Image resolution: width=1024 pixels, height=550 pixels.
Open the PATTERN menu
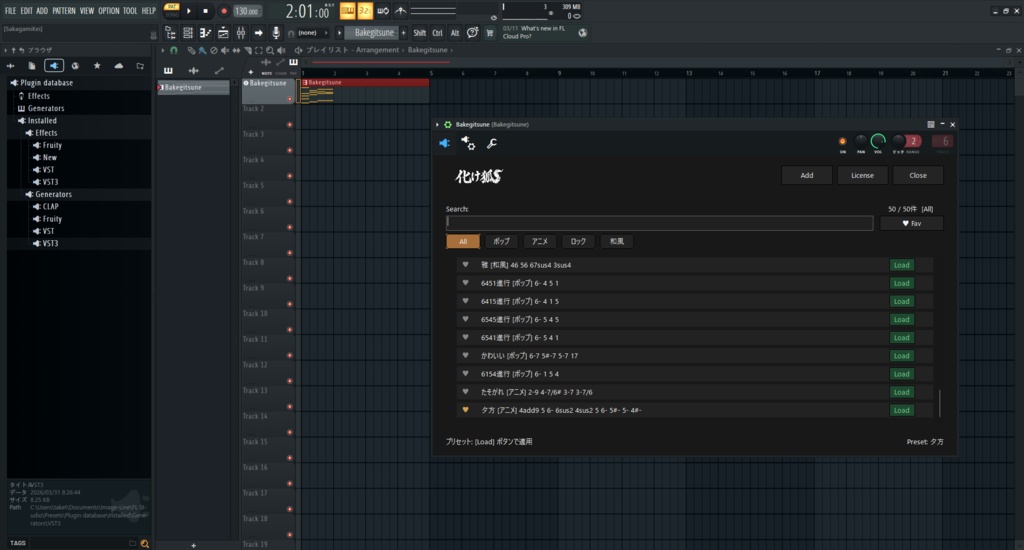64,10
